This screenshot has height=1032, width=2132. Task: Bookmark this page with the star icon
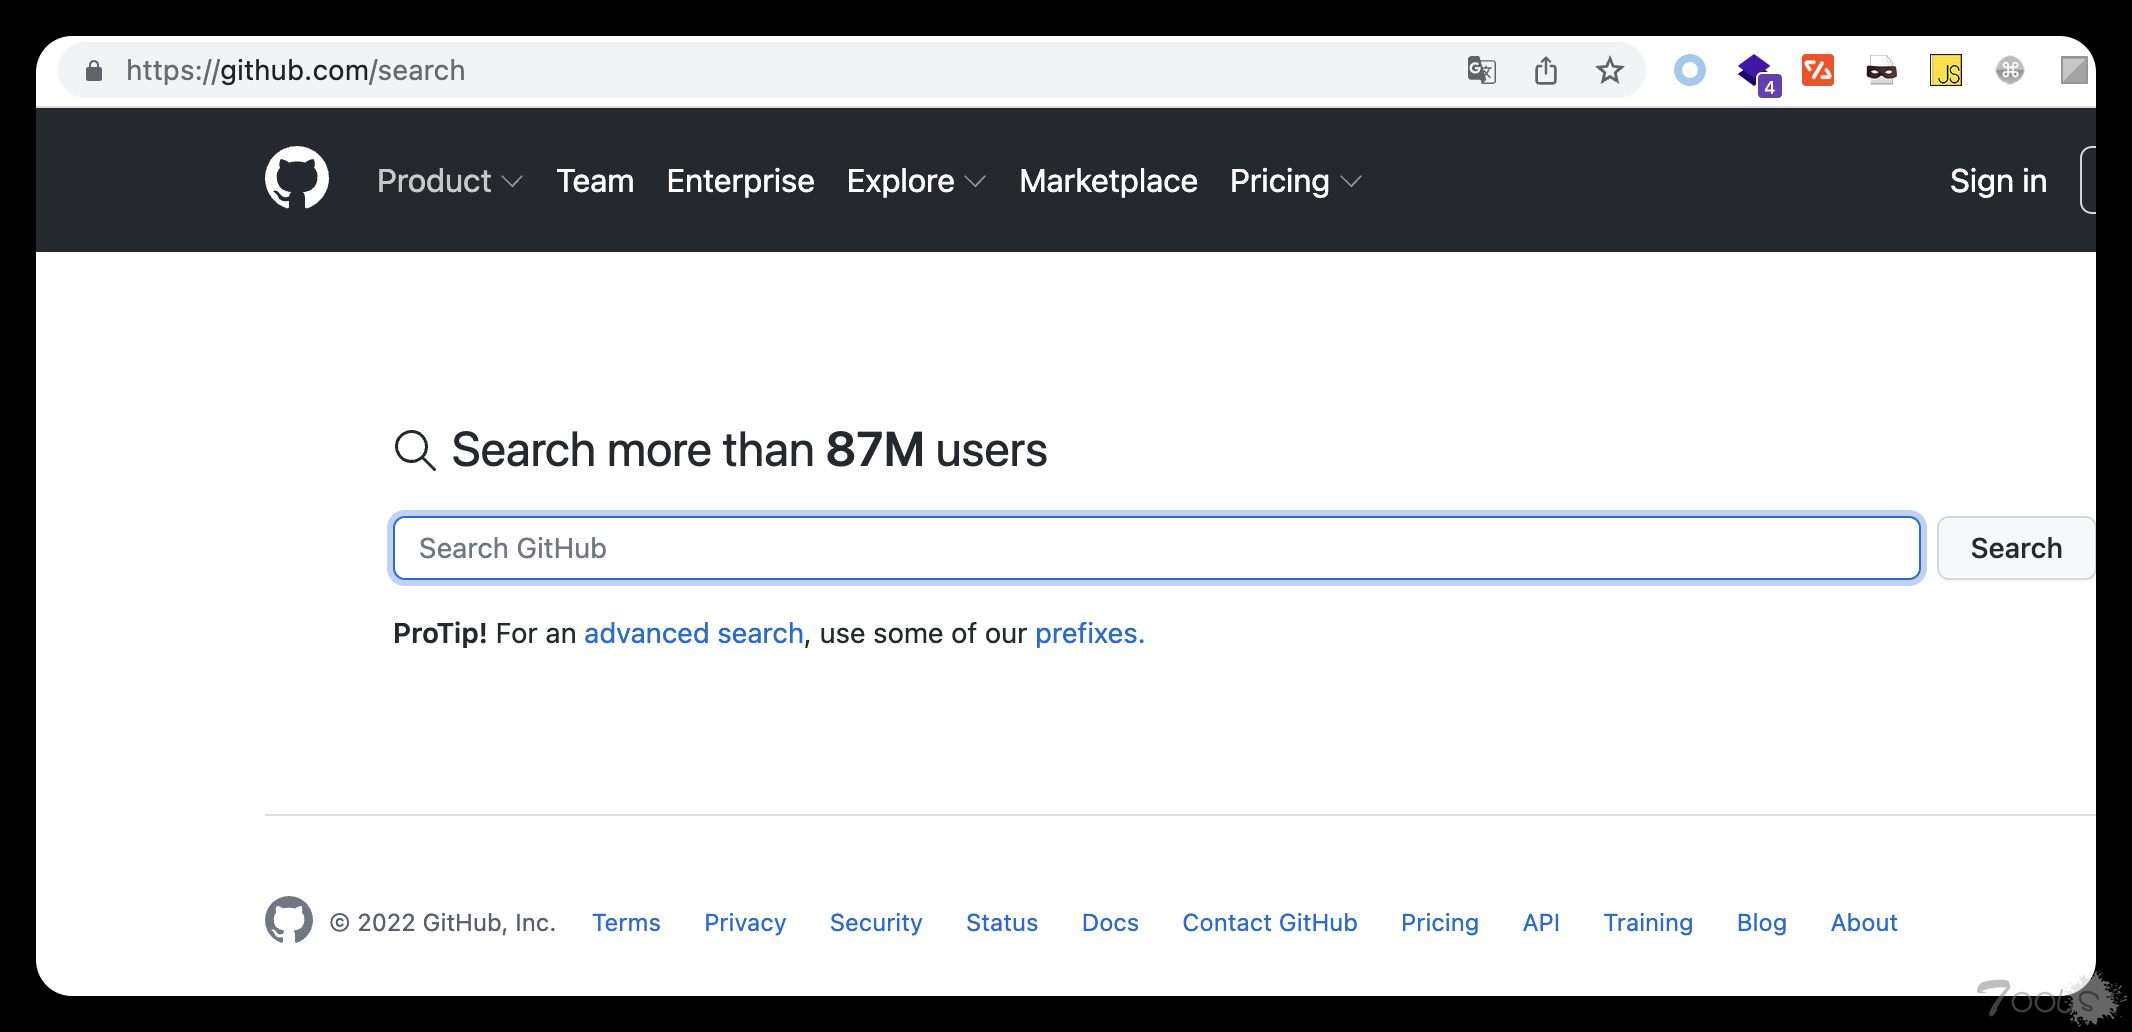1610,70
